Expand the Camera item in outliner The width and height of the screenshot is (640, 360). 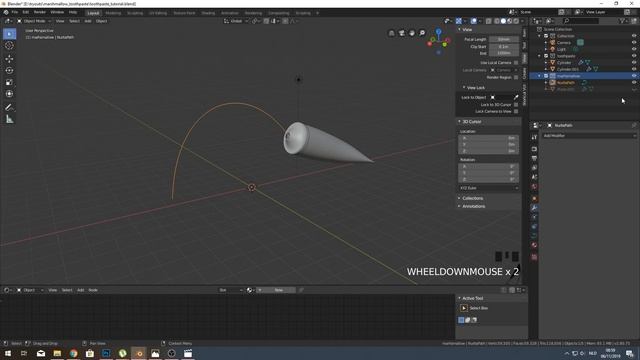point(546,42)
